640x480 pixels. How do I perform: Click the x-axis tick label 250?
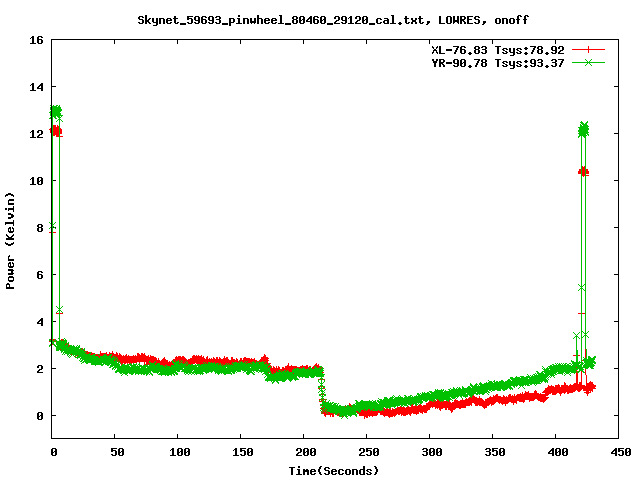pos(369,452)
